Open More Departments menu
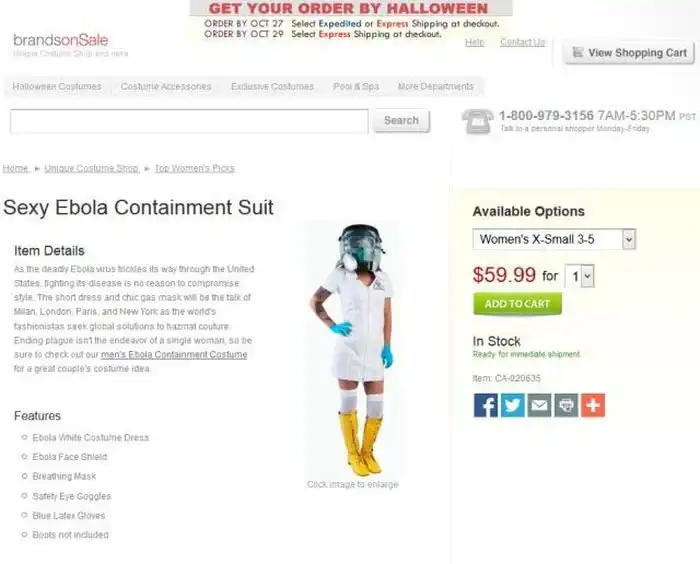700x564 pixels. pos(436,86)
